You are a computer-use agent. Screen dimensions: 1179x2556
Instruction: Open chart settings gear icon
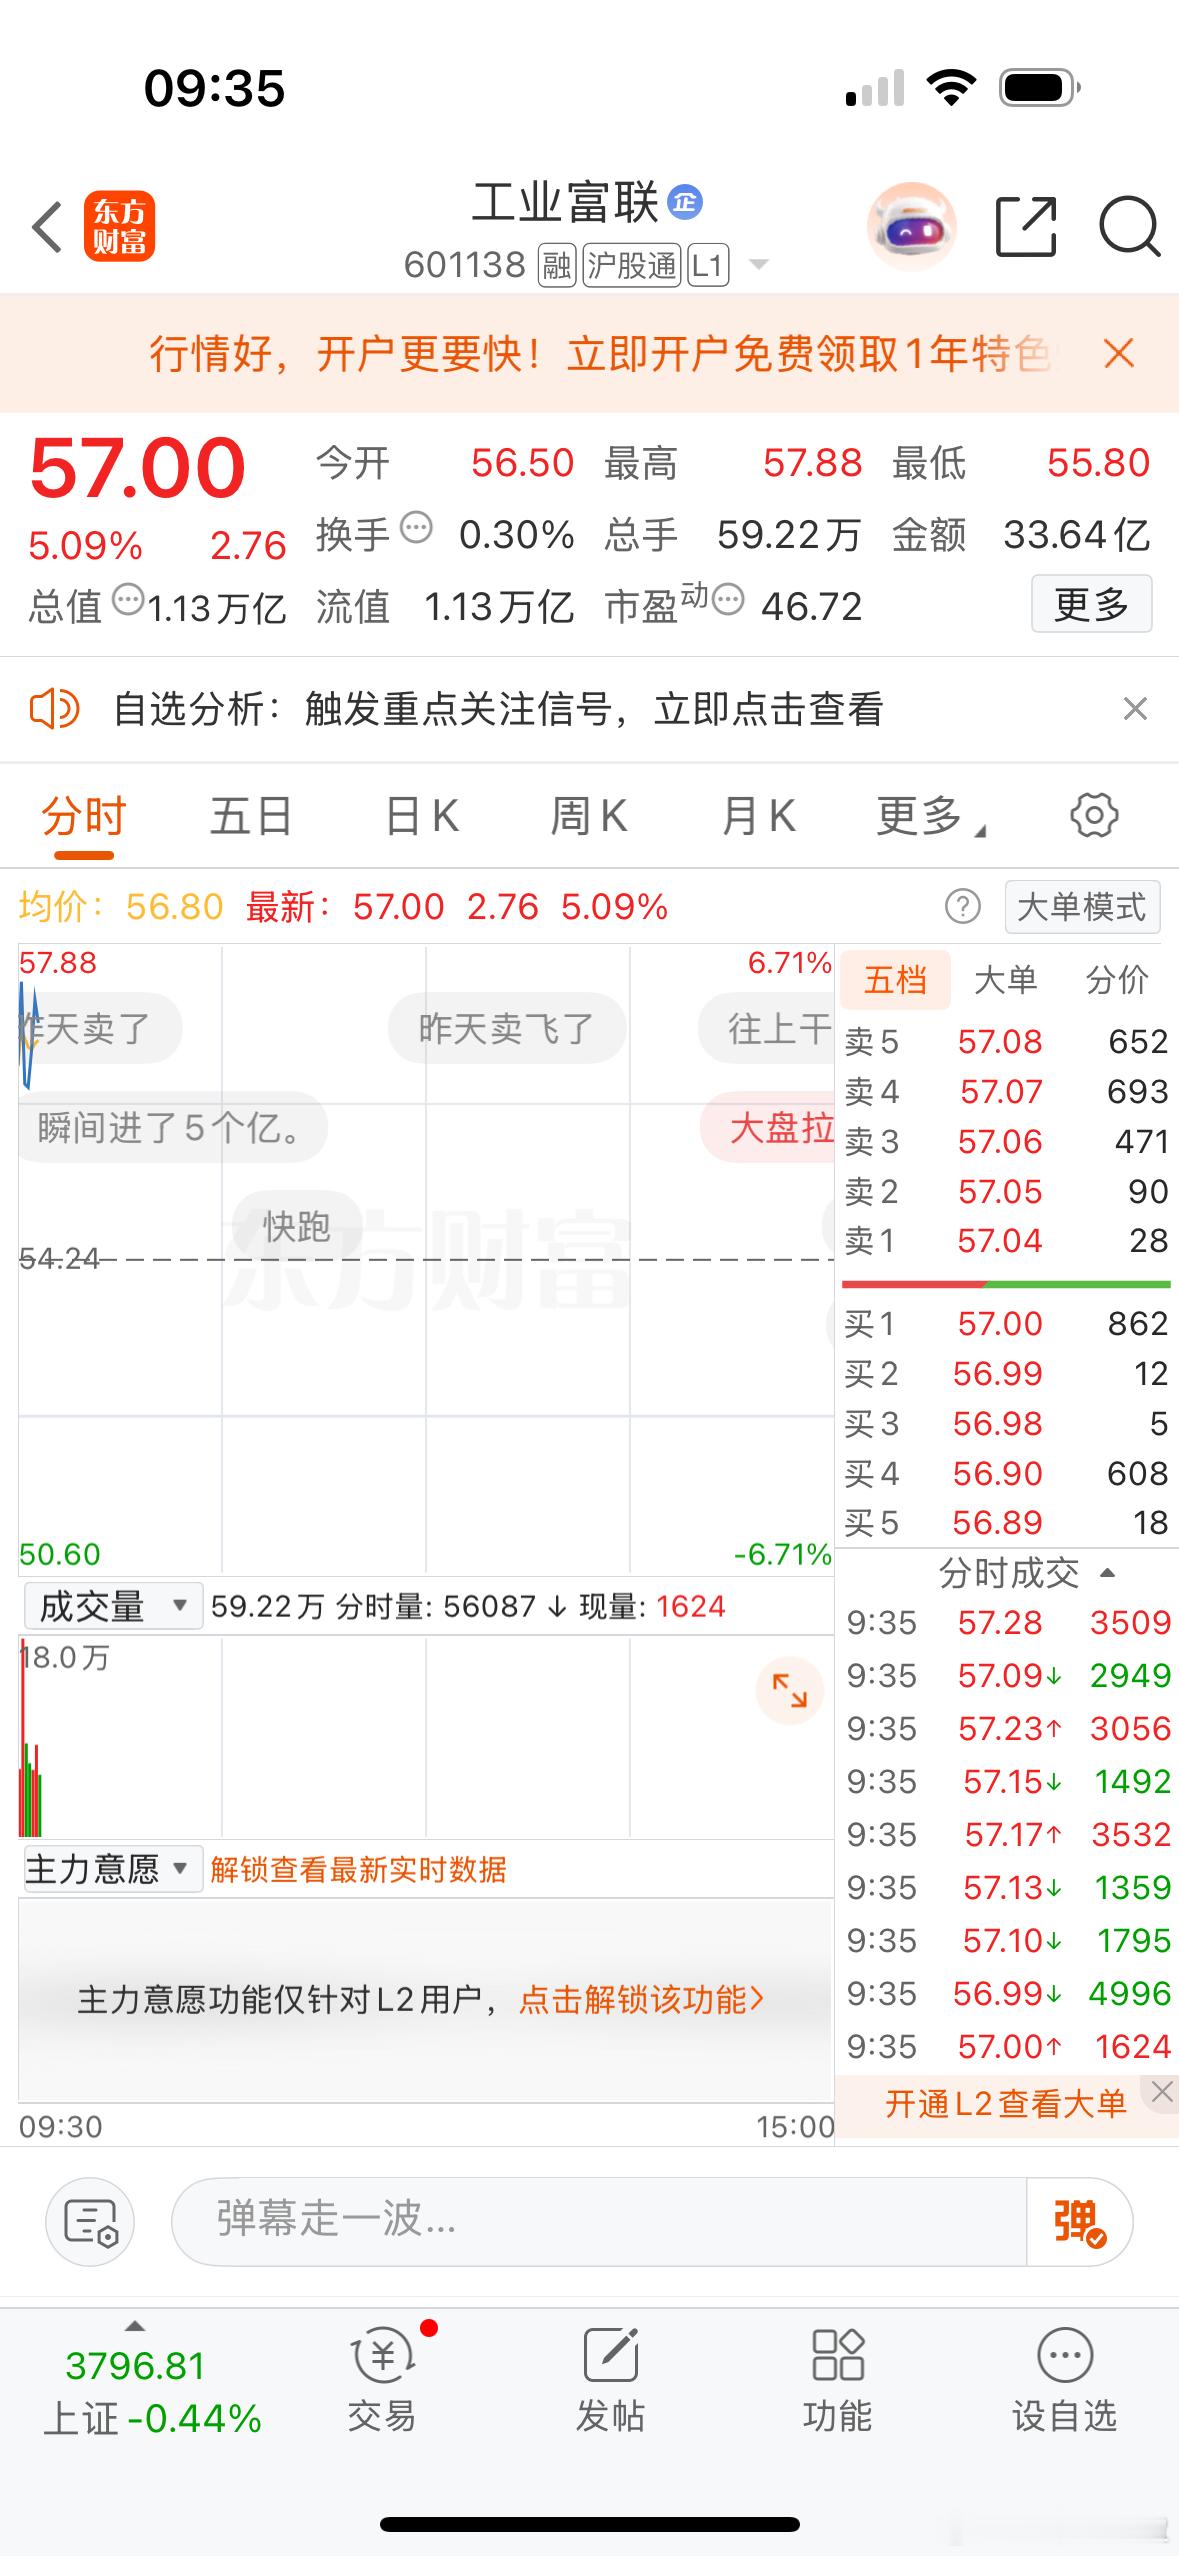[1094, 815]
